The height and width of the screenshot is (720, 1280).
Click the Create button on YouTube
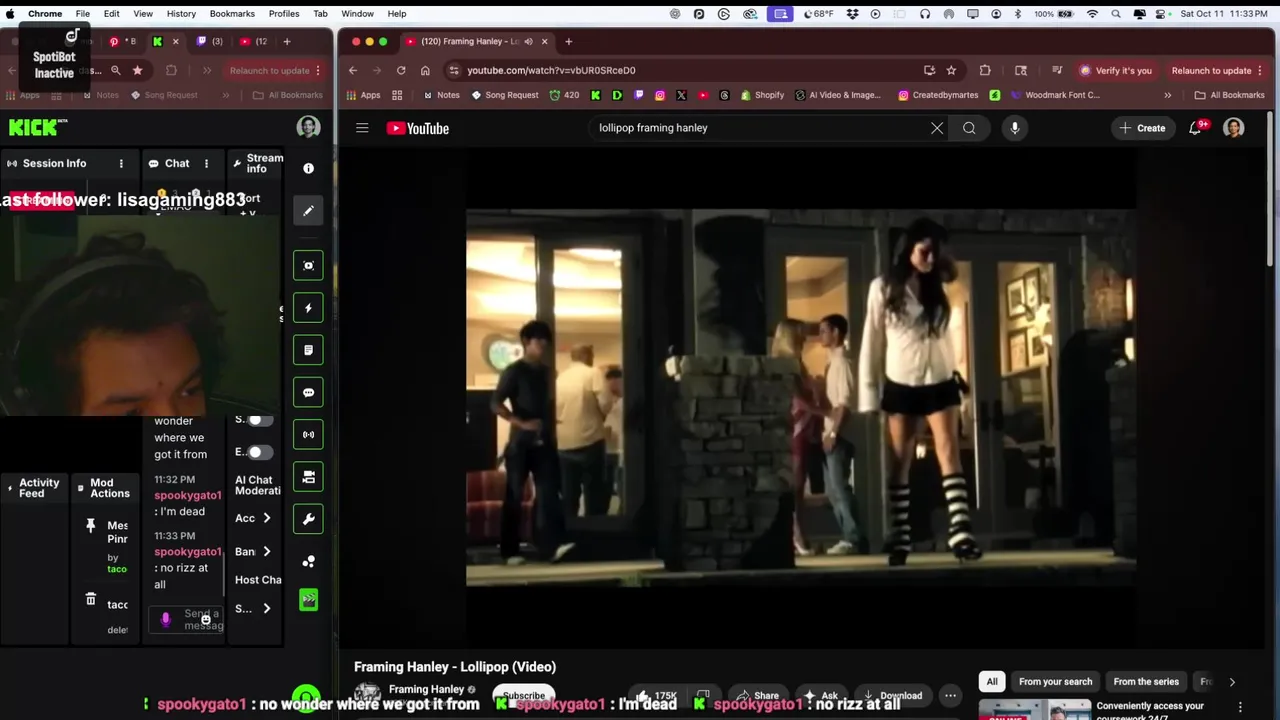[x=1142, y=128]
